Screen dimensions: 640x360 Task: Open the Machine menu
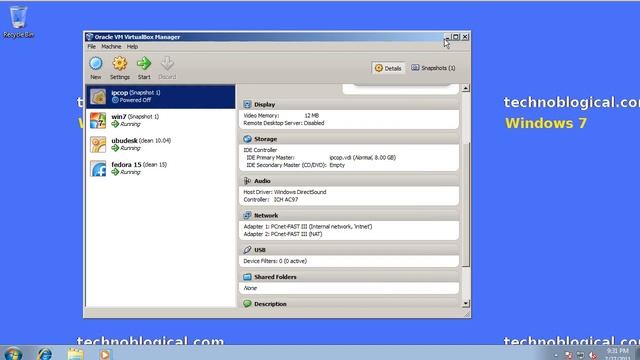pos(111,47)
